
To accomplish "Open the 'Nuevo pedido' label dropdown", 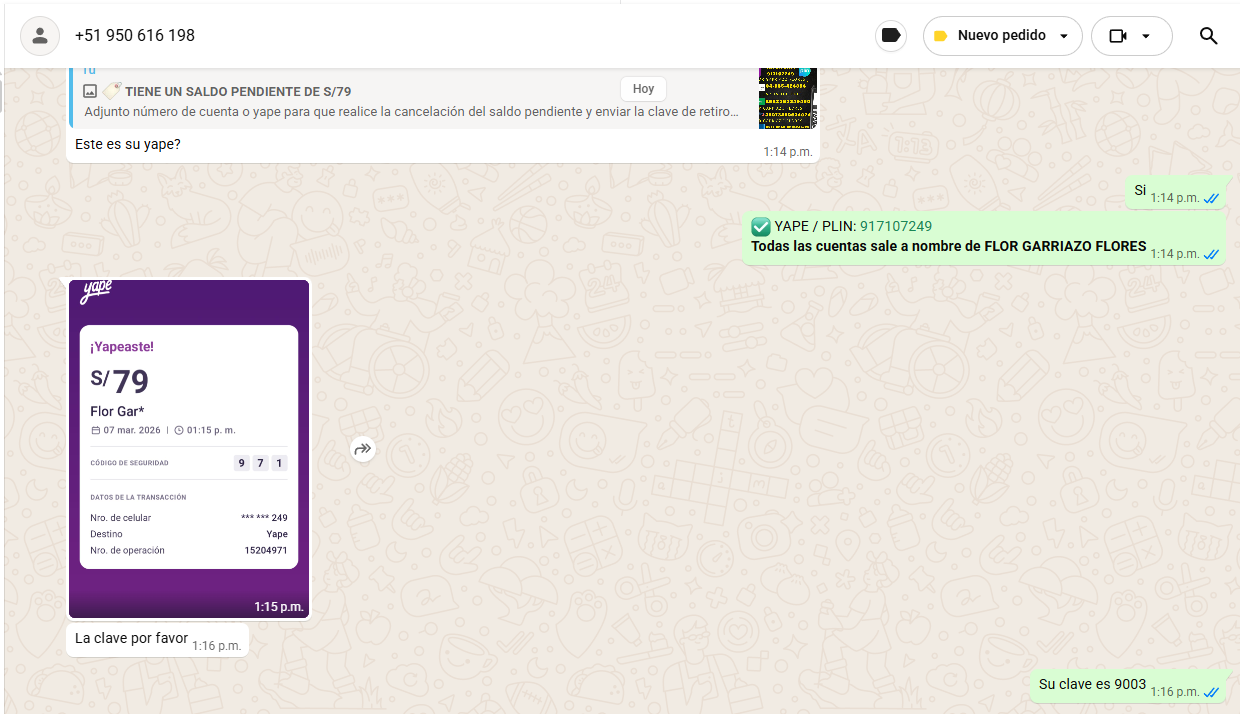I will (1001, 36).
